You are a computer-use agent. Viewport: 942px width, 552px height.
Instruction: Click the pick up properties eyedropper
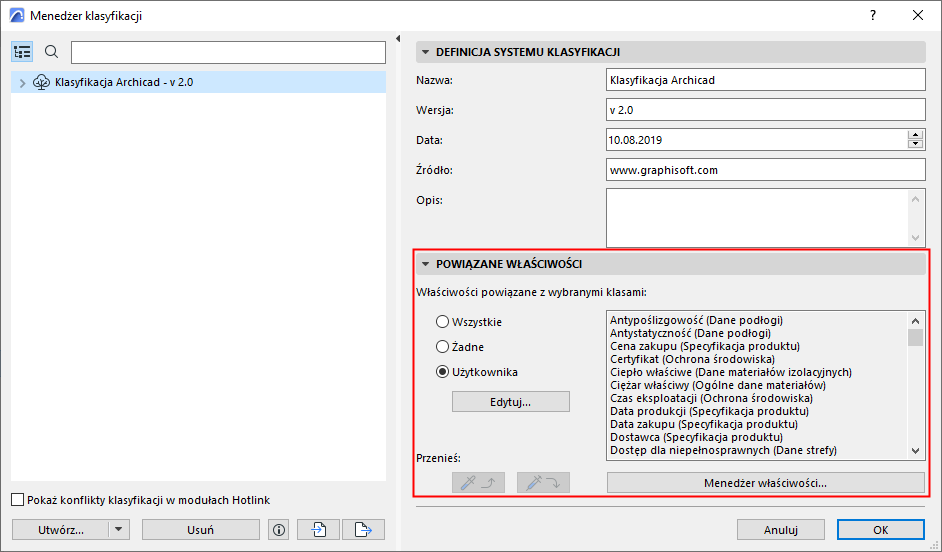pos(478,482)
